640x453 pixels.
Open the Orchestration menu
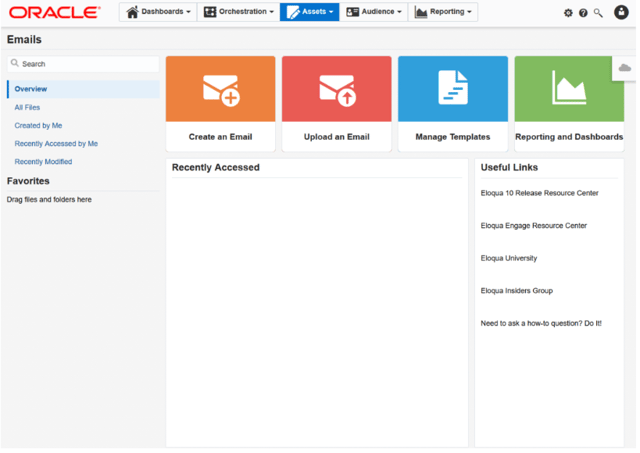tap(239, 12)
